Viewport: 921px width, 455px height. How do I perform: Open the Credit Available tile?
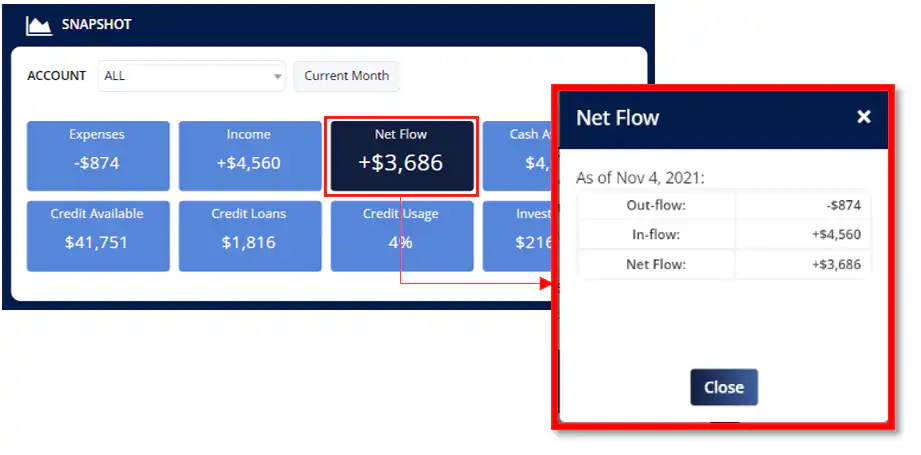(x=97, y=235)
